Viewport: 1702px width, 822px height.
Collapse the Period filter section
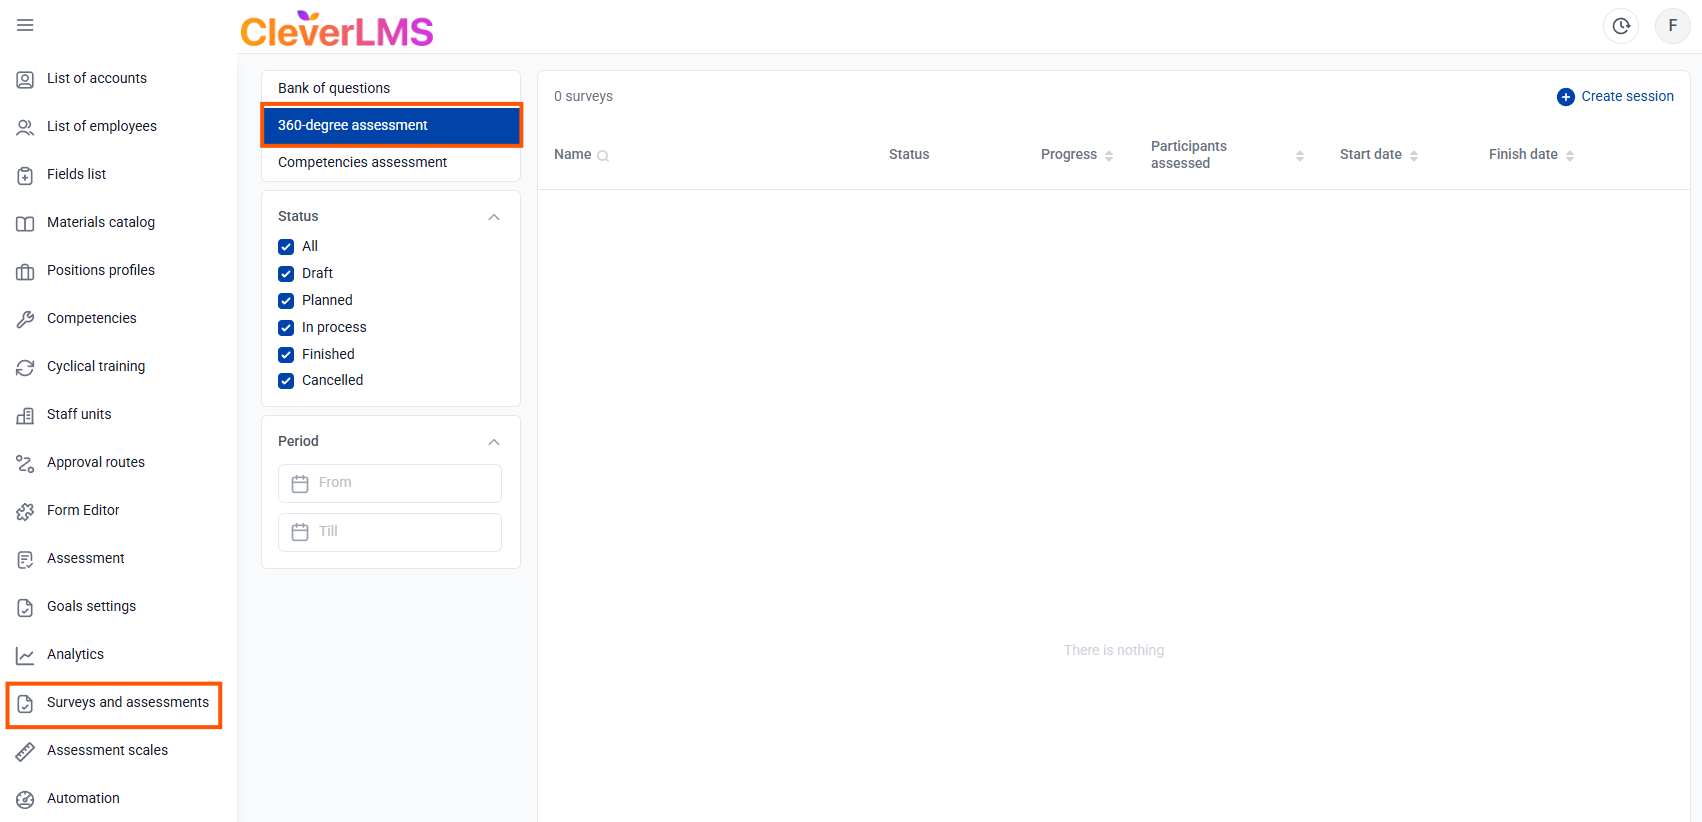click(x=494, y=442)
